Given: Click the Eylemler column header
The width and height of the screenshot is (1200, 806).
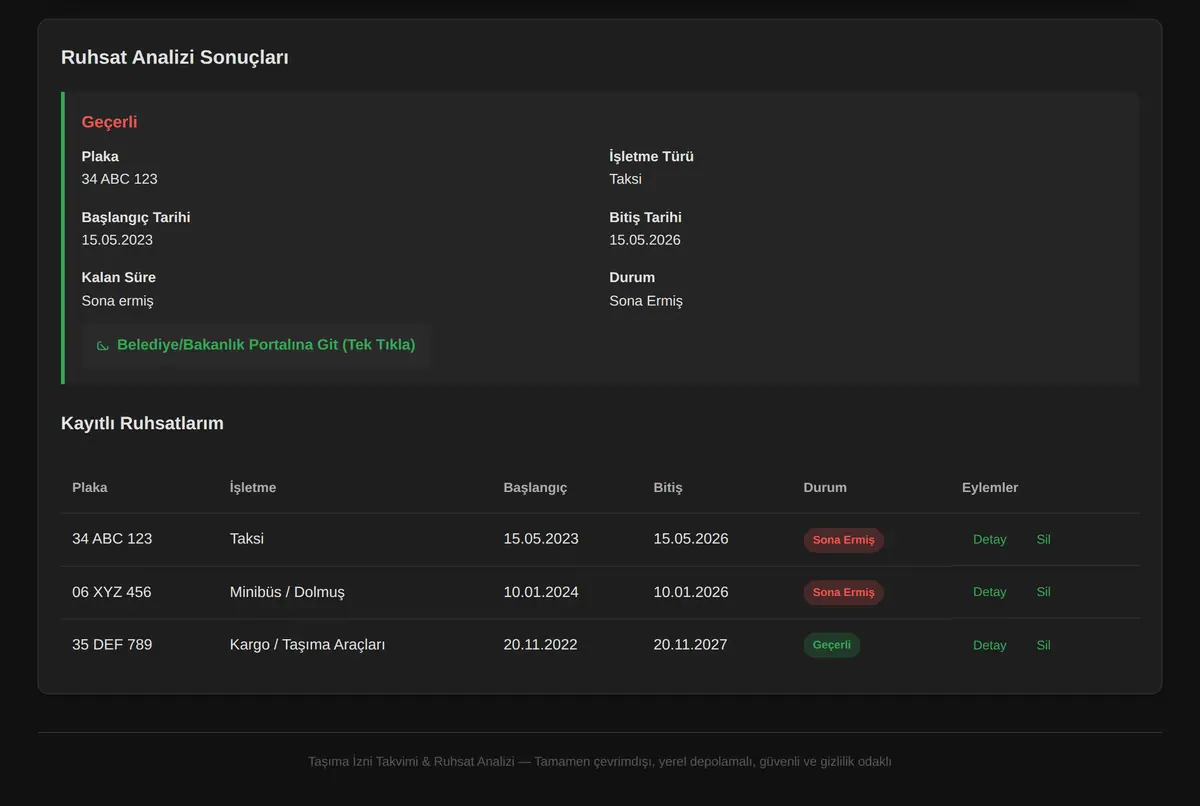Looking at the screenshot, I should 990,488.
